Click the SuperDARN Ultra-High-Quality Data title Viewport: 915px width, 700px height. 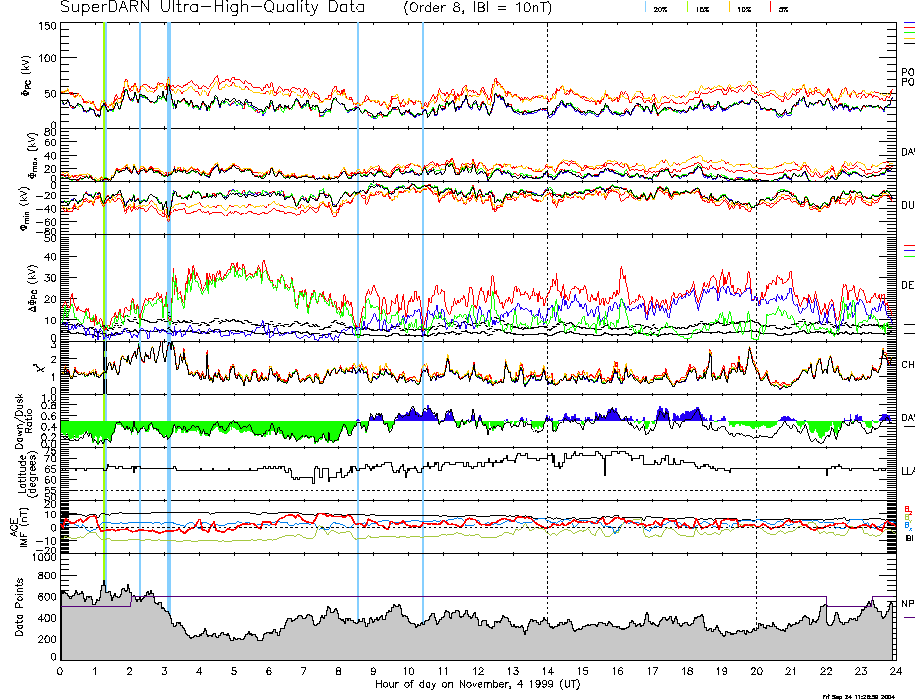click(x=213, y=8)
